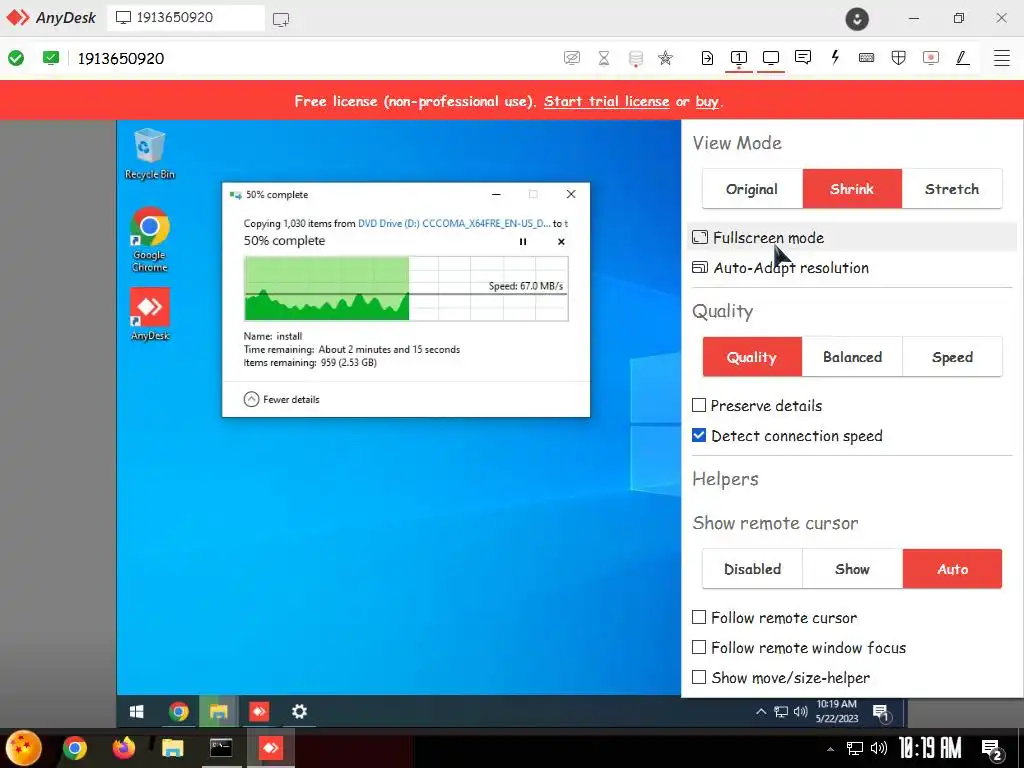This screenshot has height=768, width=1024.
Task: Set remote cursor to Show
Action: 852,569
